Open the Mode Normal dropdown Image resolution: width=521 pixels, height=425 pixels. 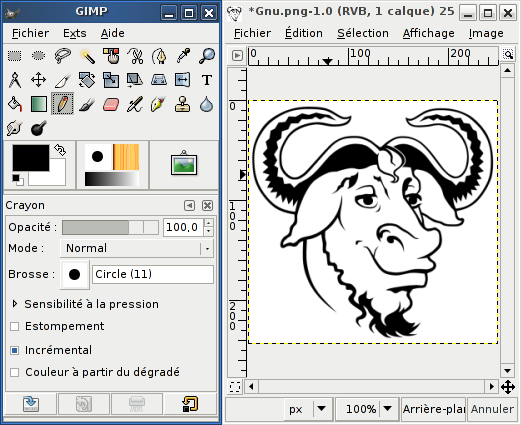(x=136, y=248)
